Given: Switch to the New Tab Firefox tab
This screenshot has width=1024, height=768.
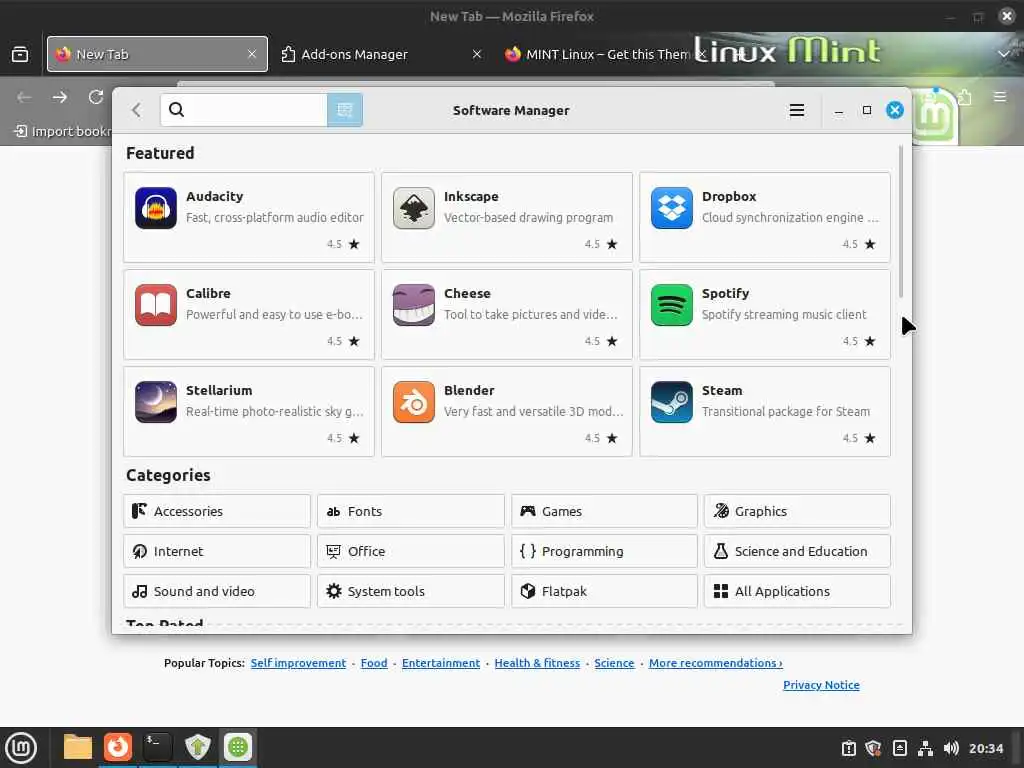Looking at the screenshot, I should (x=157, y=54).
